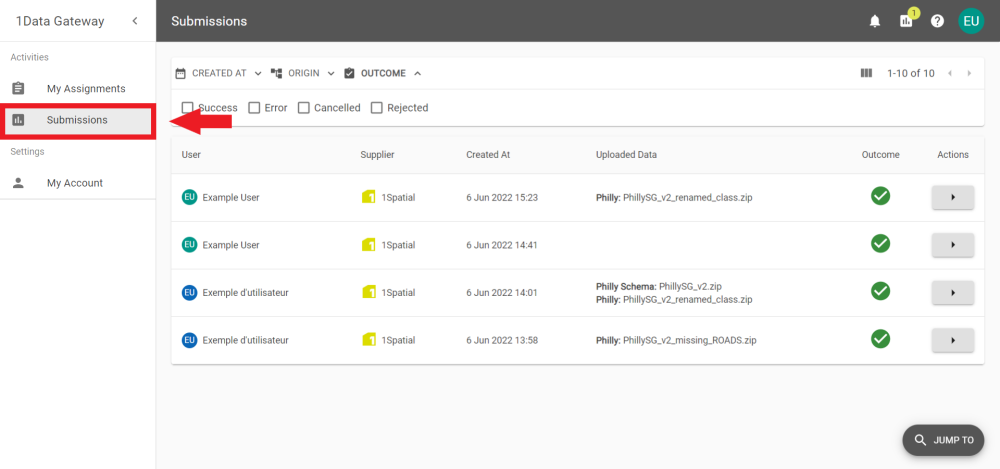Open the notifications bell icon

[x=874, y=21]
